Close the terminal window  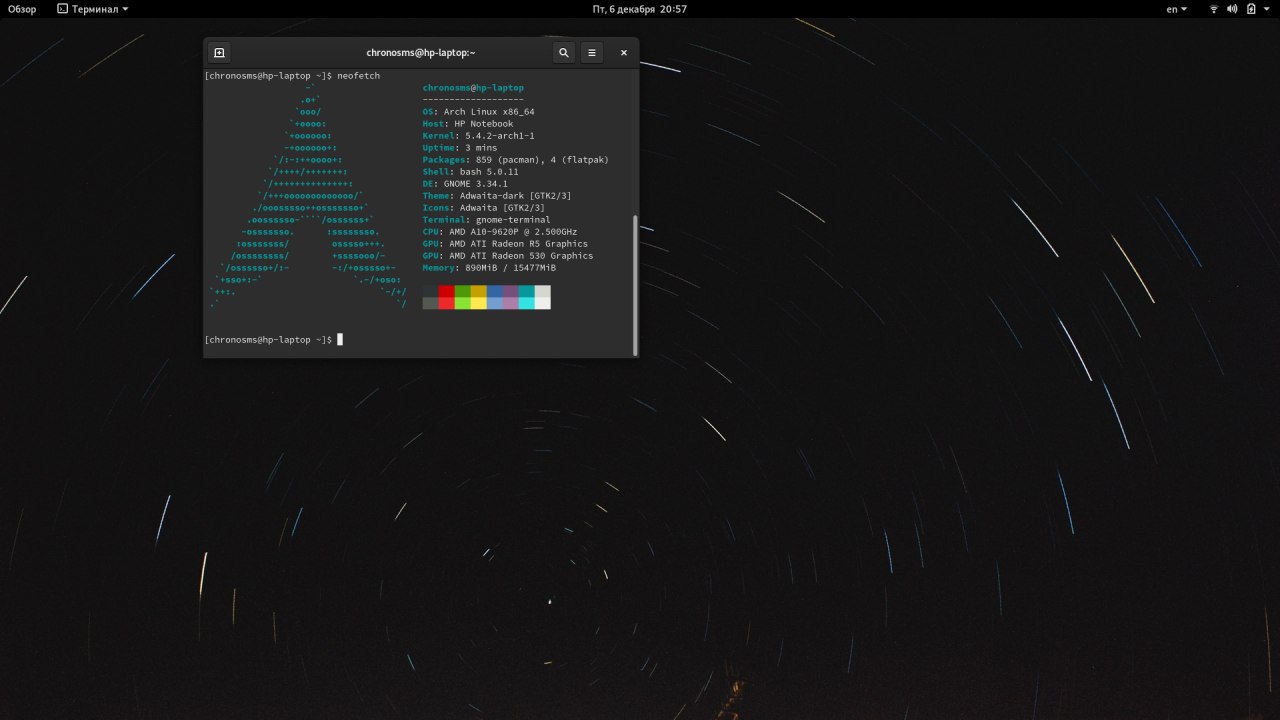[623, 53]
